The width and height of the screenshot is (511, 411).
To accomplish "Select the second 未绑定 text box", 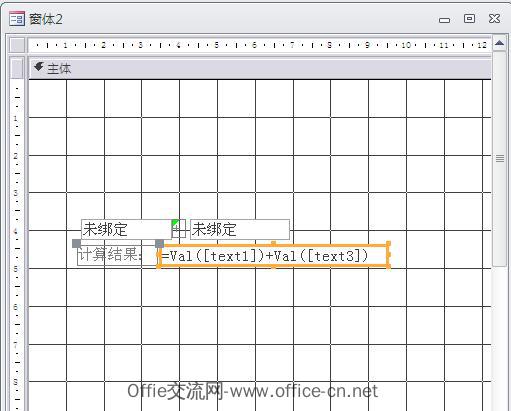I will (240, 229).
